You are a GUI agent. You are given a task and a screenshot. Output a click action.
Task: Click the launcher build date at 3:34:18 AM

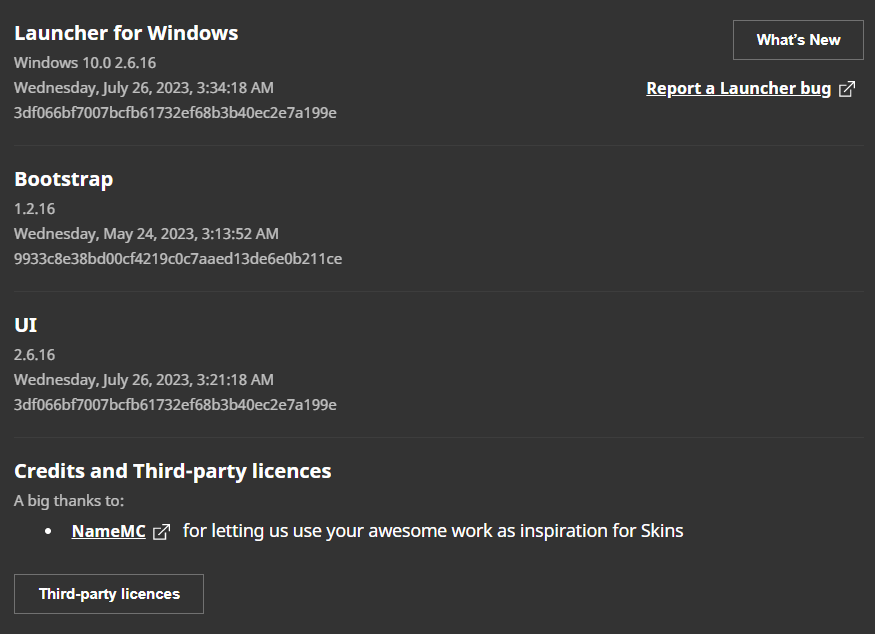click(144, 87)
